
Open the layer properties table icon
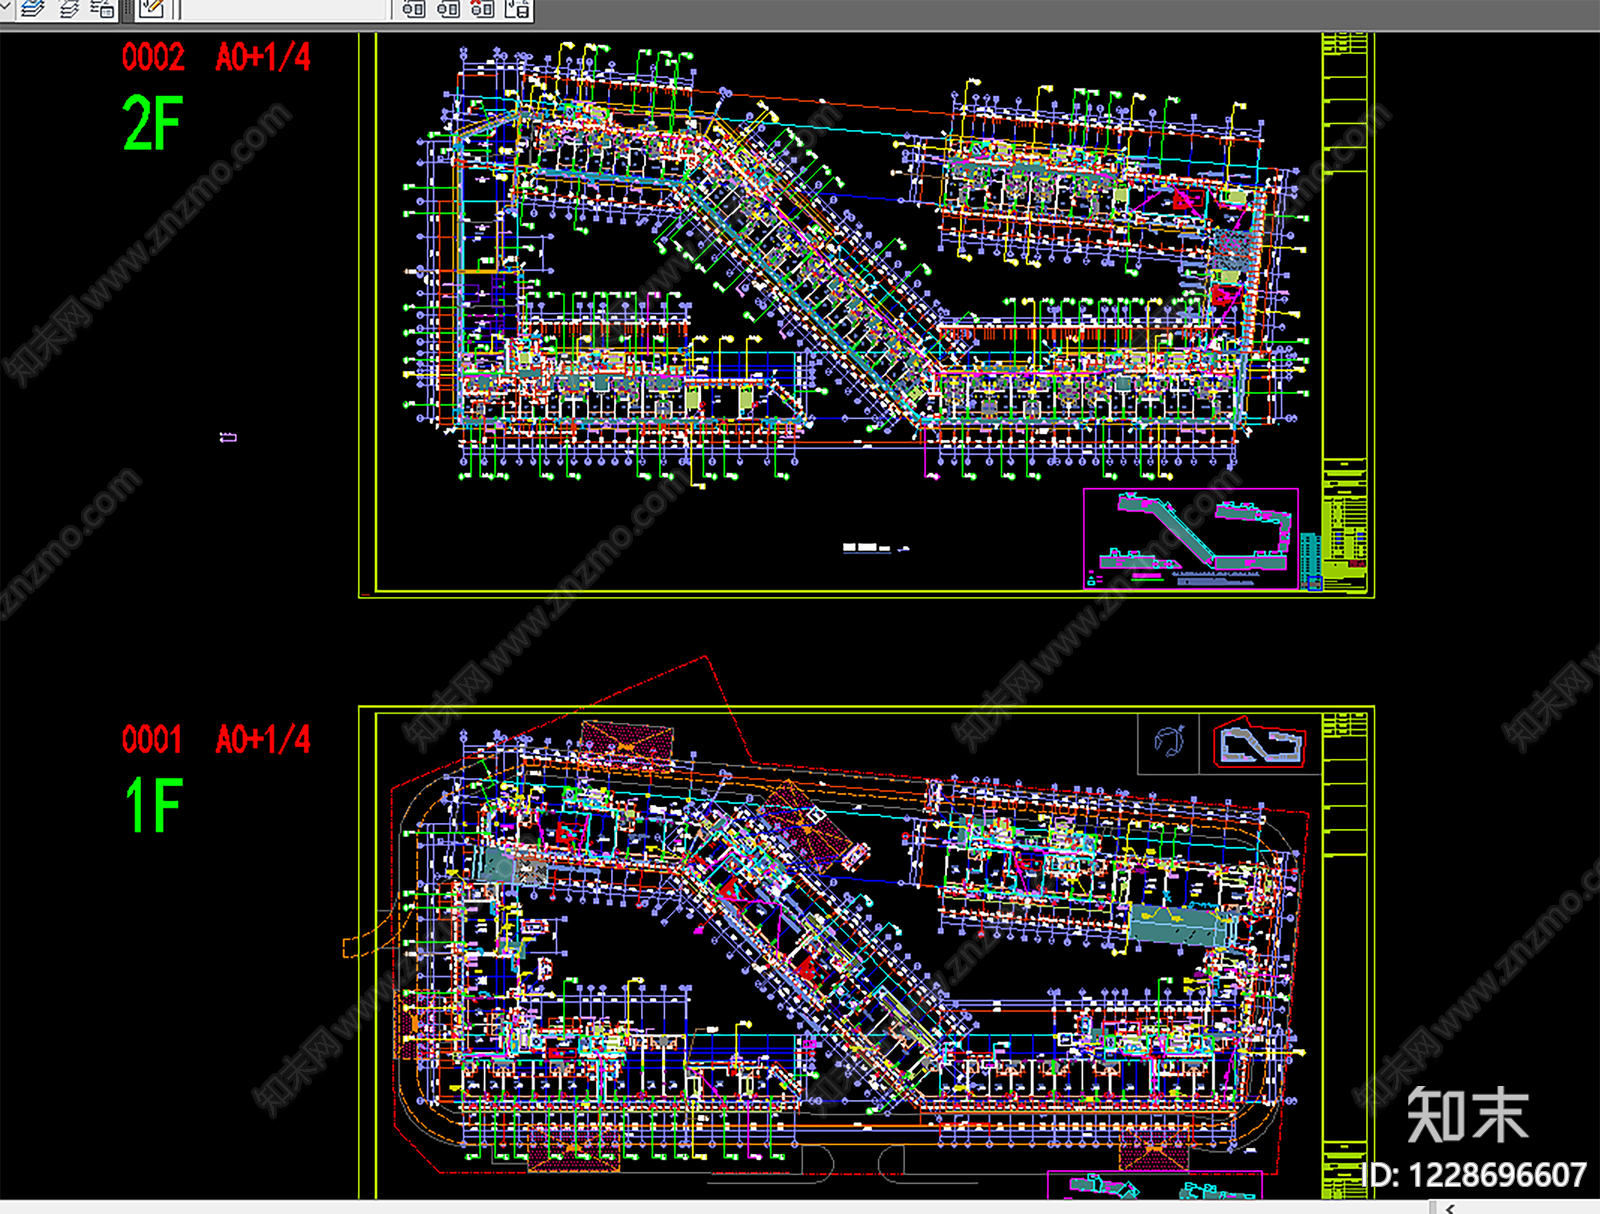[x=102, y=9]
